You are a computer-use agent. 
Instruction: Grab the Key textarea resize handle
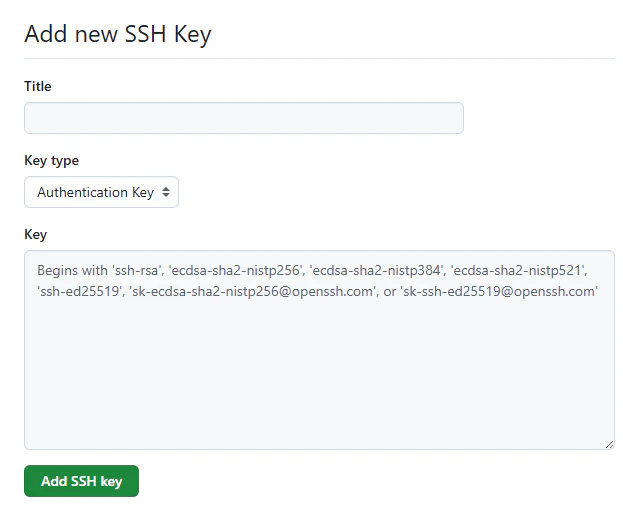pos(609,443)
